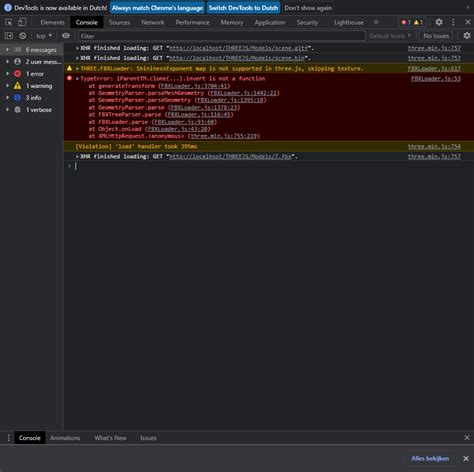This screenshot has width=474, height=472.
Task: Open the scene.bin URL link
Action: pyautogui.click(x=237, y=58)
